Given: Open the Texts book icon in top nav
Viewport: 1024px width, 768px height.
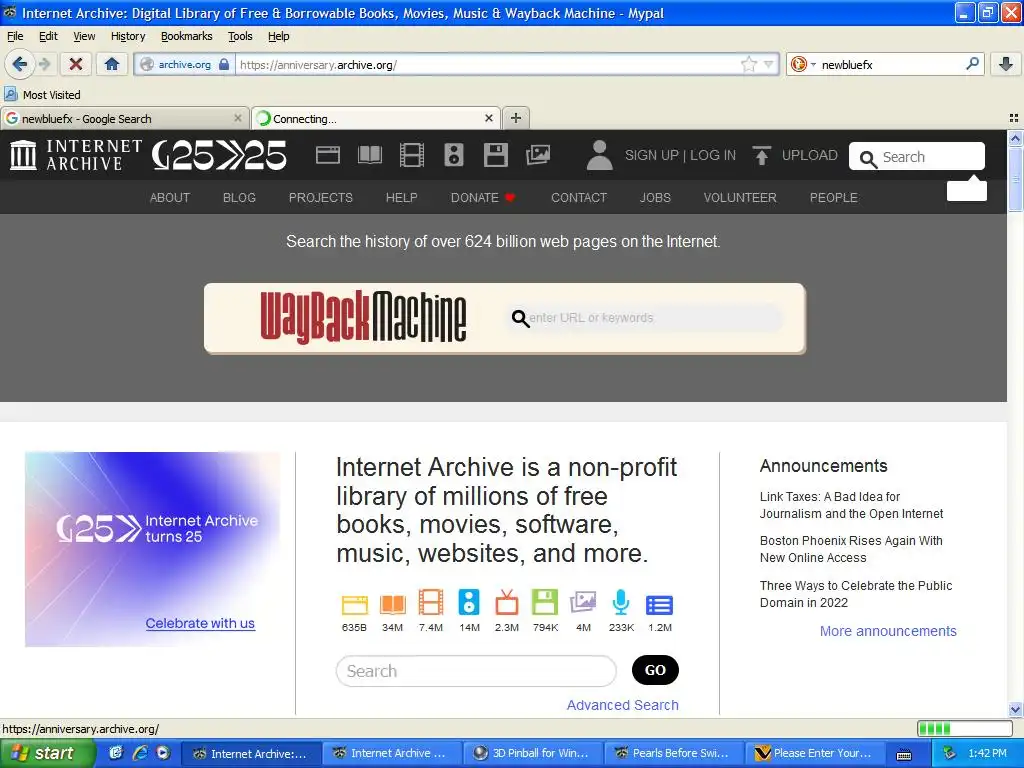Looking at the screenshot, I should [370, 155].
